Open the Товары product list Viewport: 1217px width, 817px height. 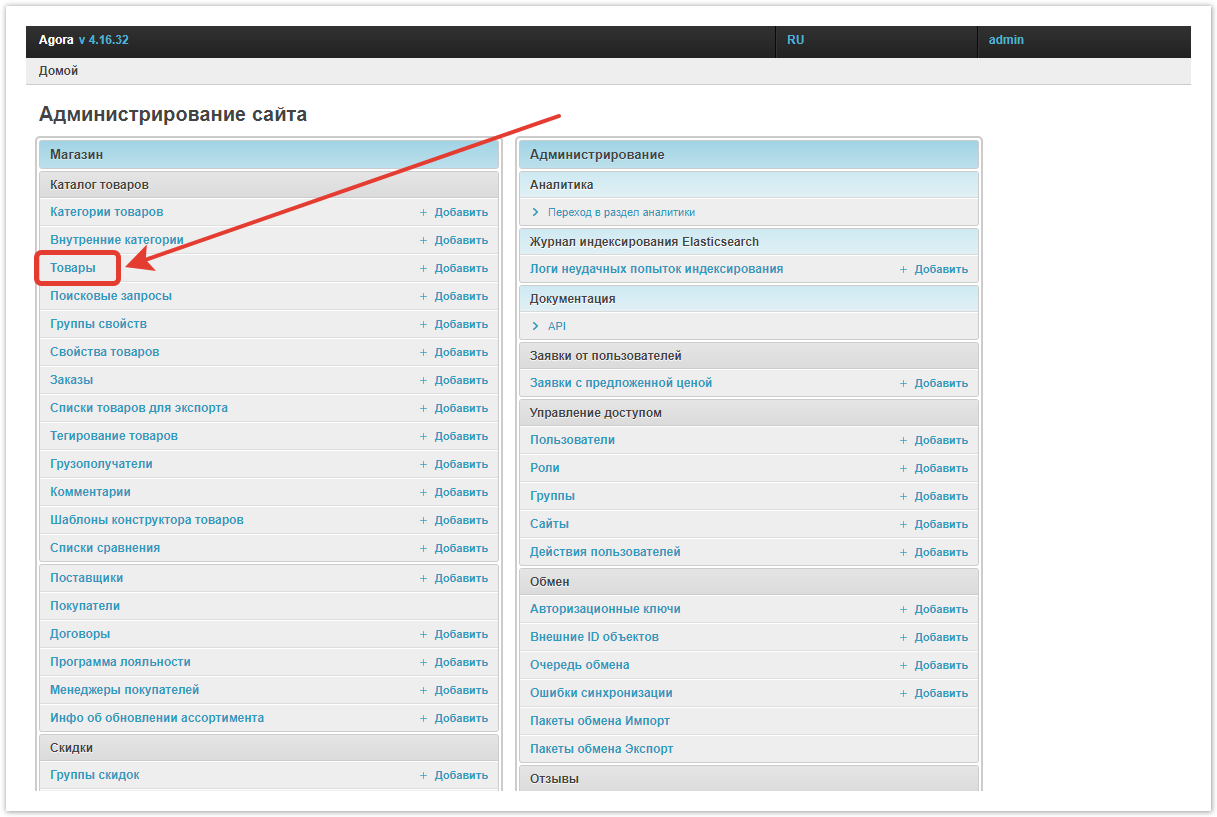[x=73, y=268]
